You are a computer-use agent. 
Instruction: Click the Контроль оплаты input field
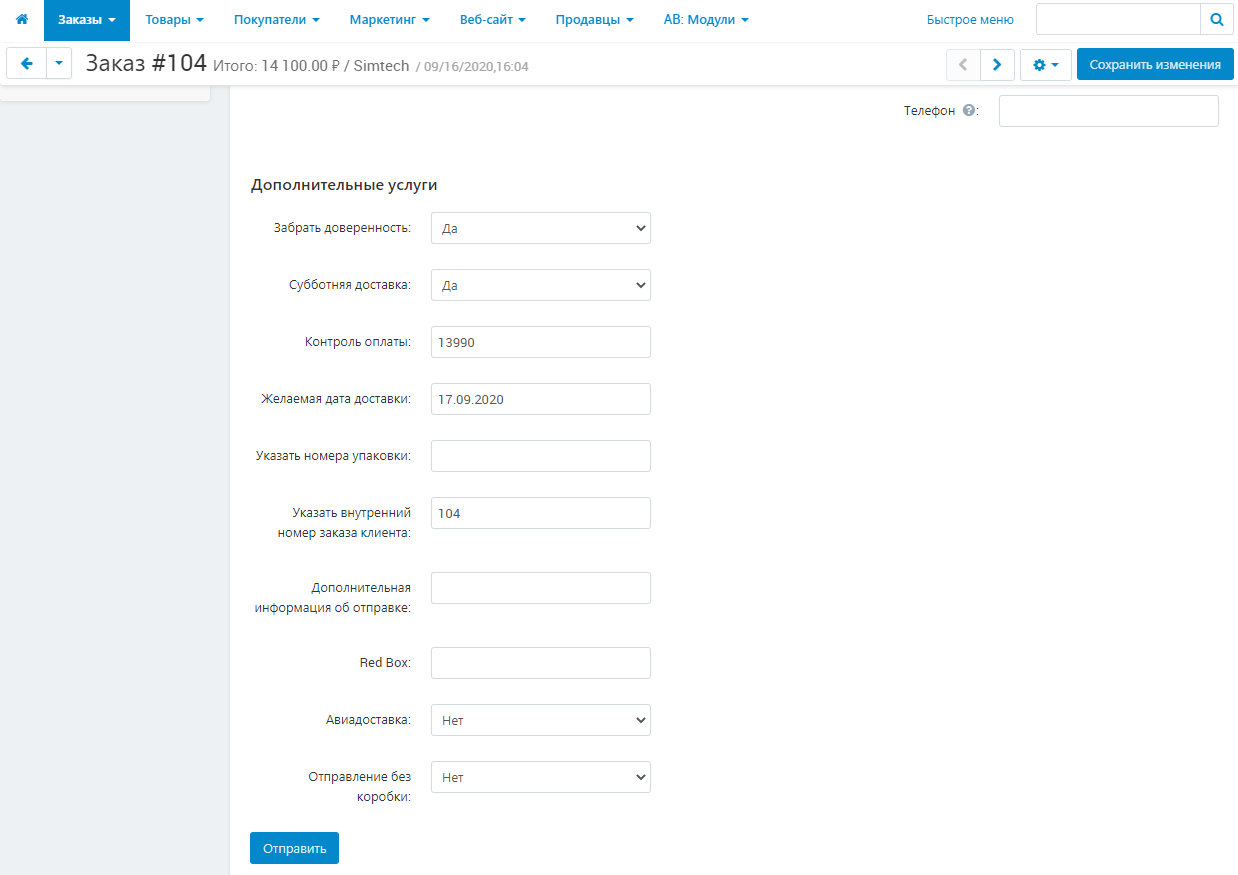coord(540,342)
